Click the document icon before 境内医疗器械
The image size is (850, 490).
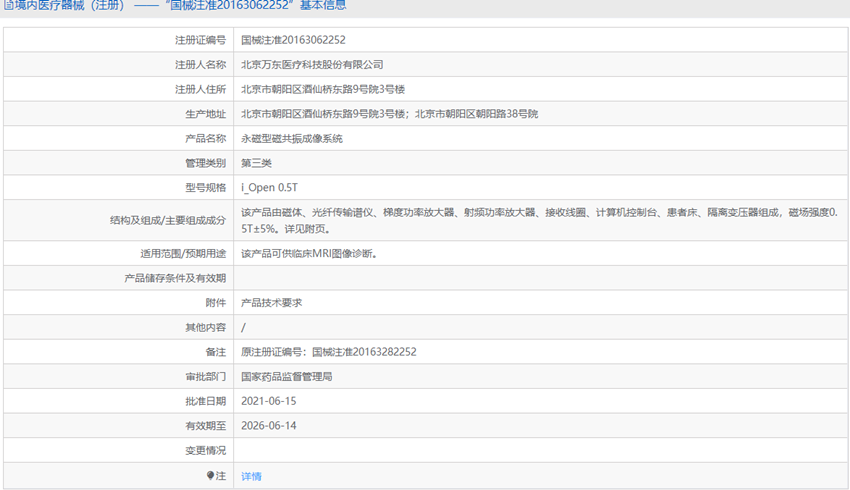pyautogui.click(x=8, y=5)
